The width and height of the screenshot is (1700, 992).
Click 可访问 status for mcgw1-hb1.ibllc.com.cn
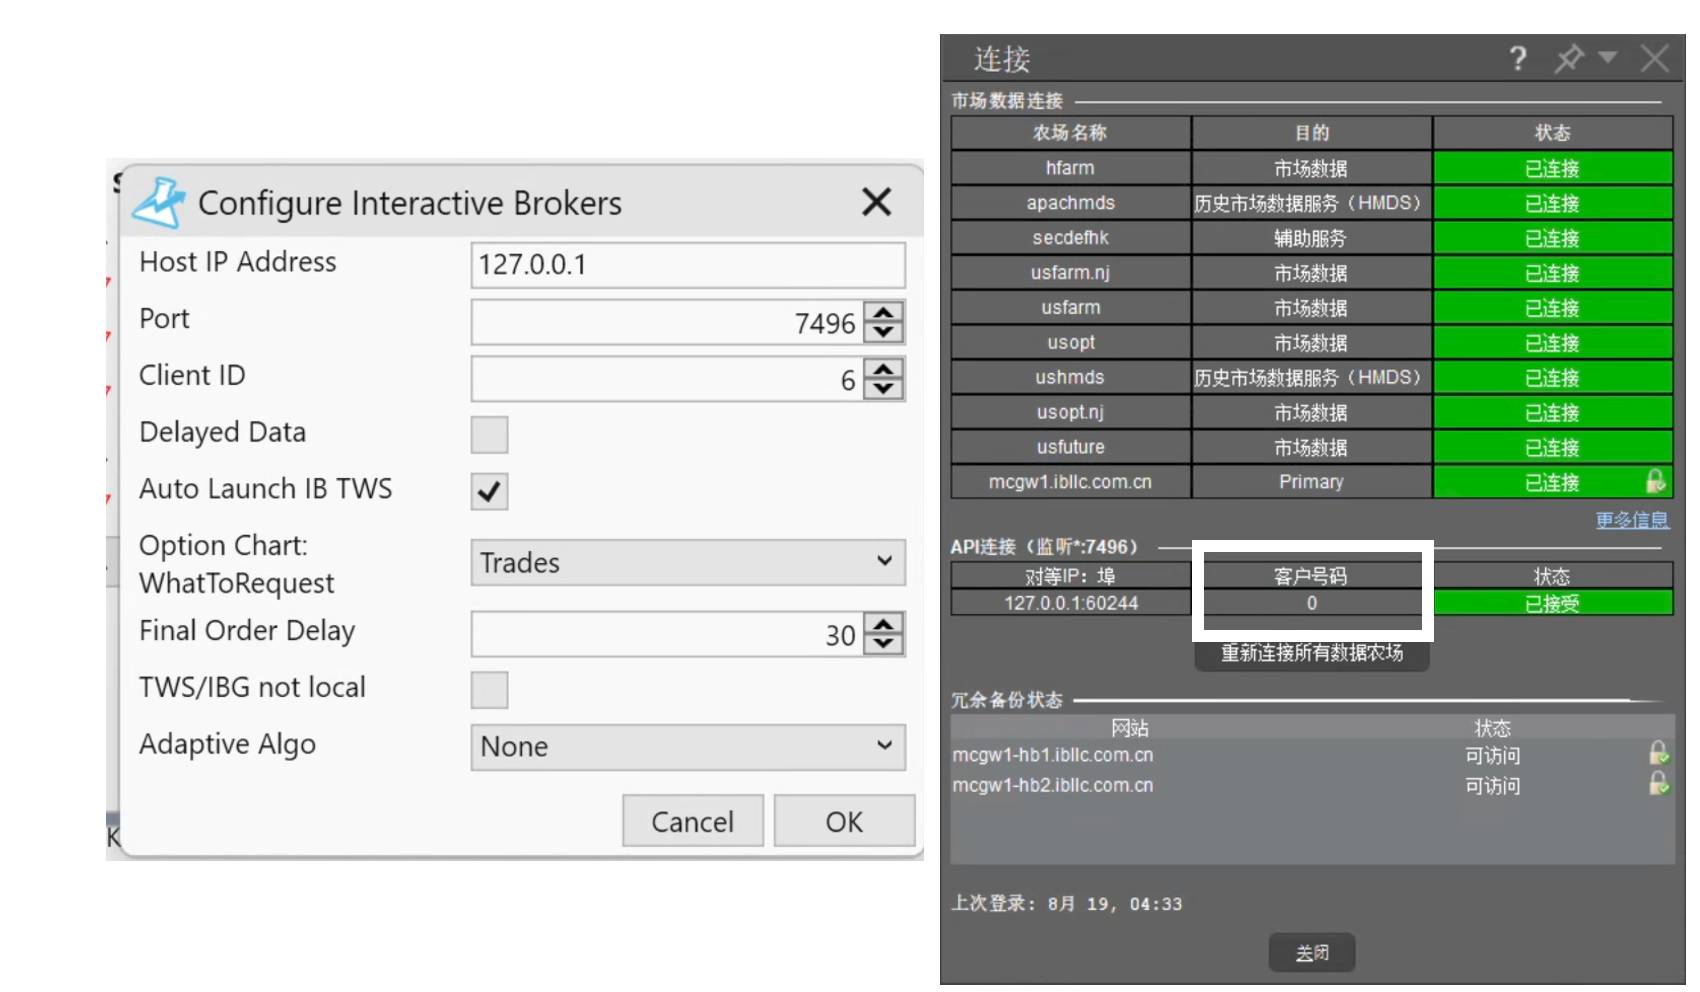(1492, 756)
